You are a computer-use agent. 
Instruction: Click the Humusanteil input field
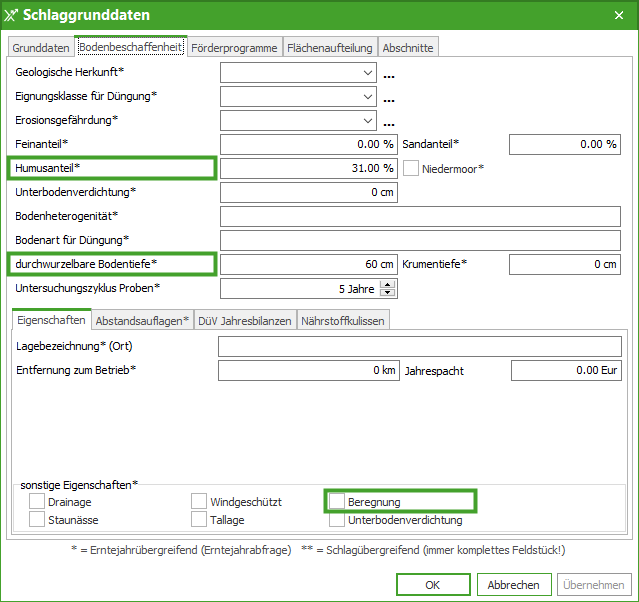pos(308,168)
